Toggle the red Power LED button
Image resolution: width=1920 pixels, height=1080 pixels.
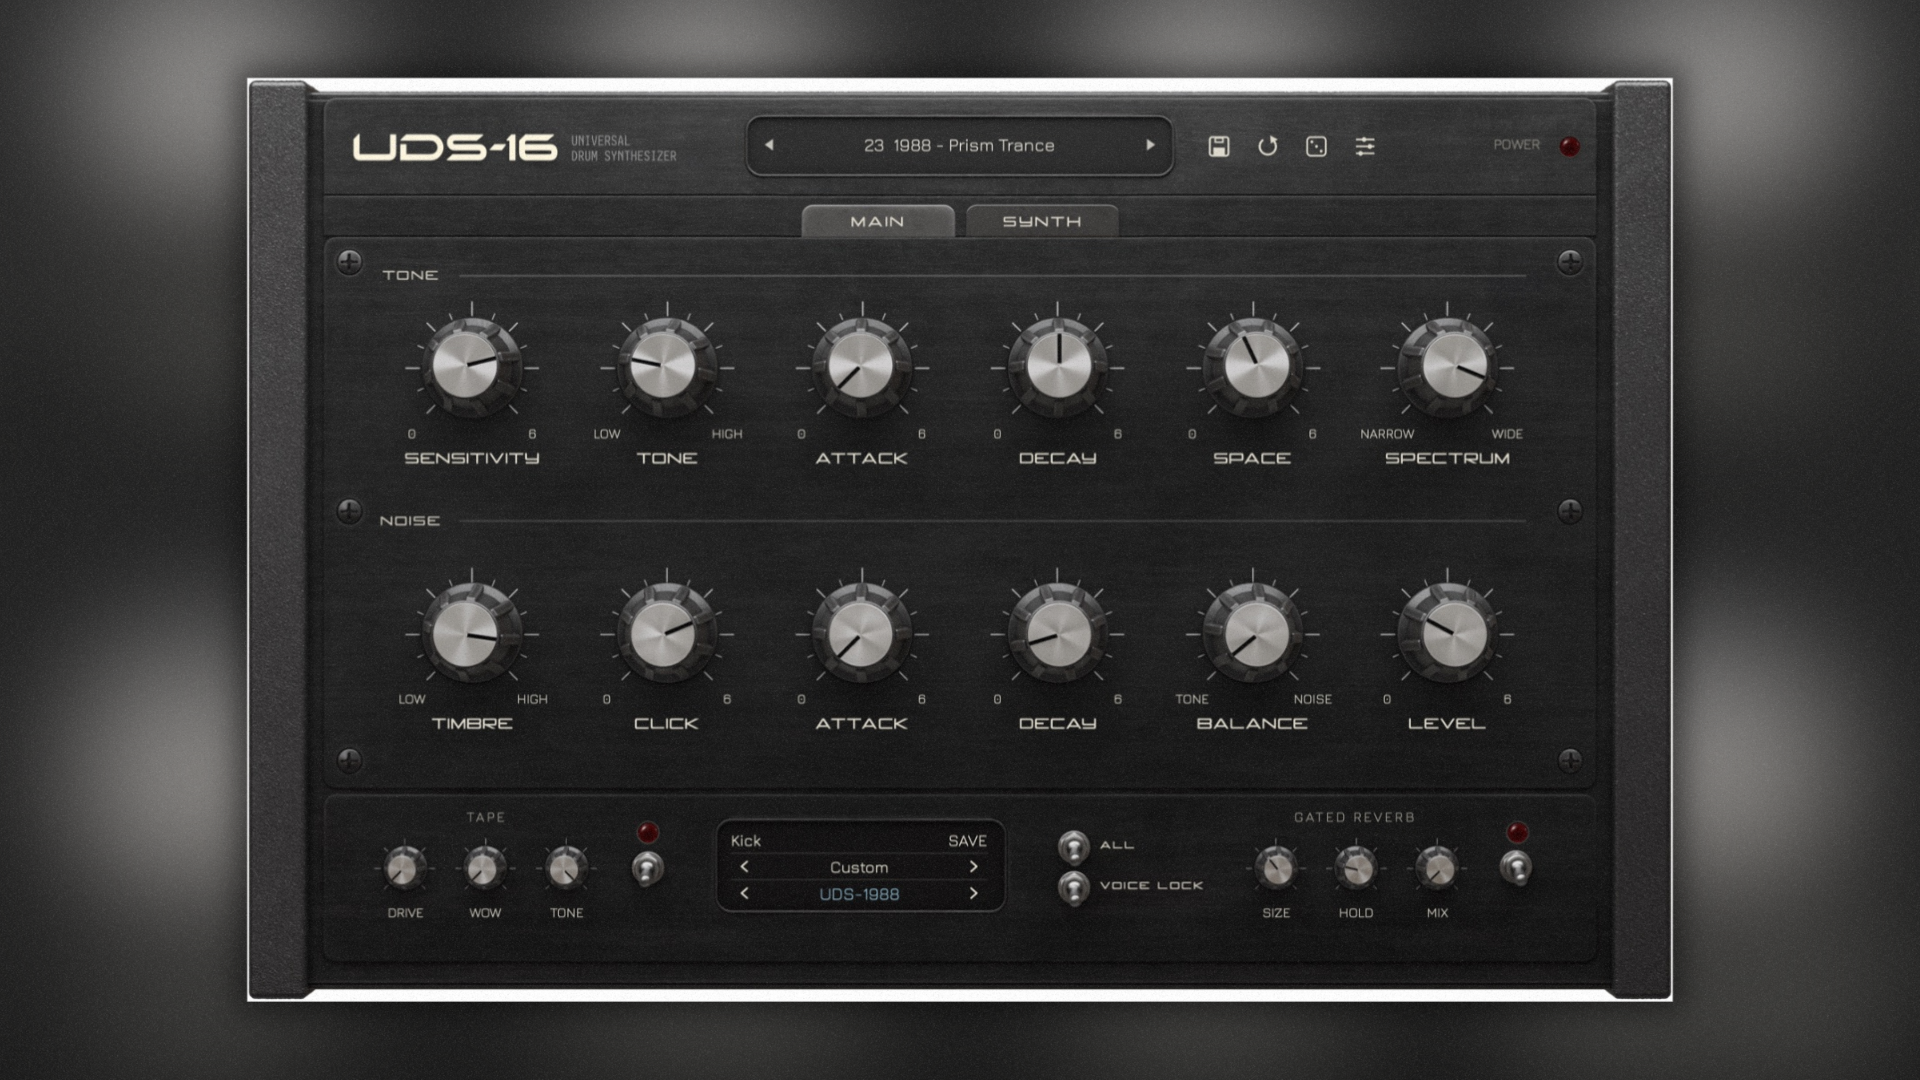click(1569, 146)
